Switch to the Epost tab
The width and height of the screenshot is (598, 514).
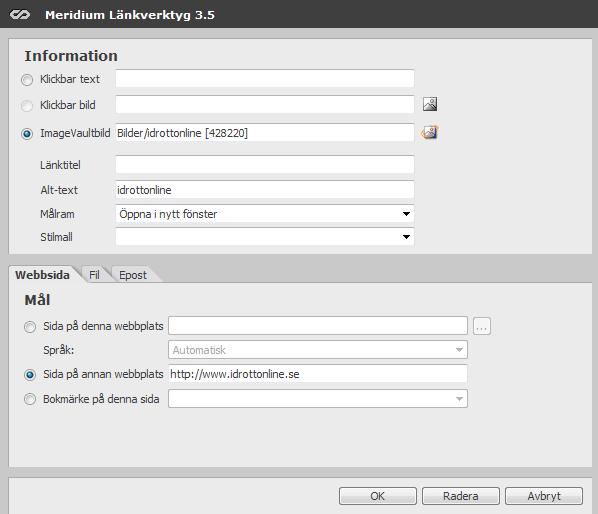click(133, 275)
